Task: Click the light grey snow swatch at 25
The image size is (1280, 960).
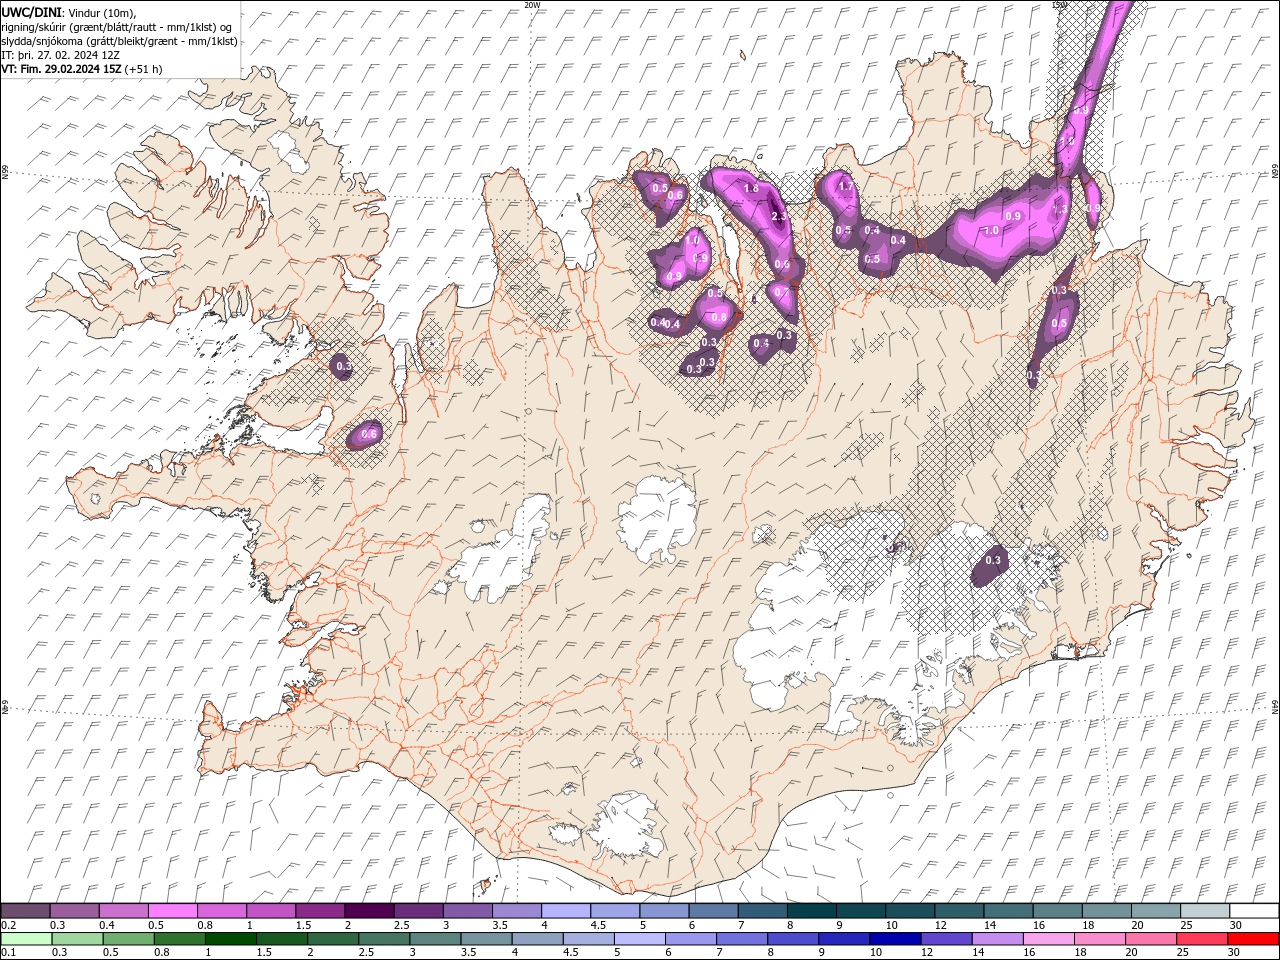Action: point(1204,911)
